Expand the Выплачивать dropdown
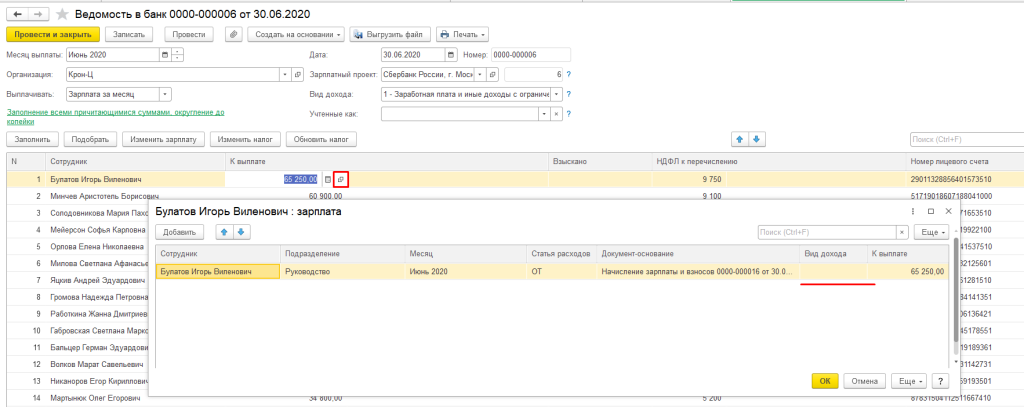This screenshot has height=407, width=1024. point(165,95)
